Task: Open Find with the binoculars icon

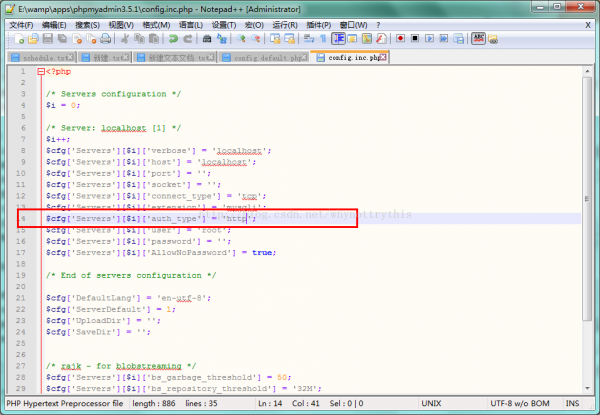Action: click(207, 39)
